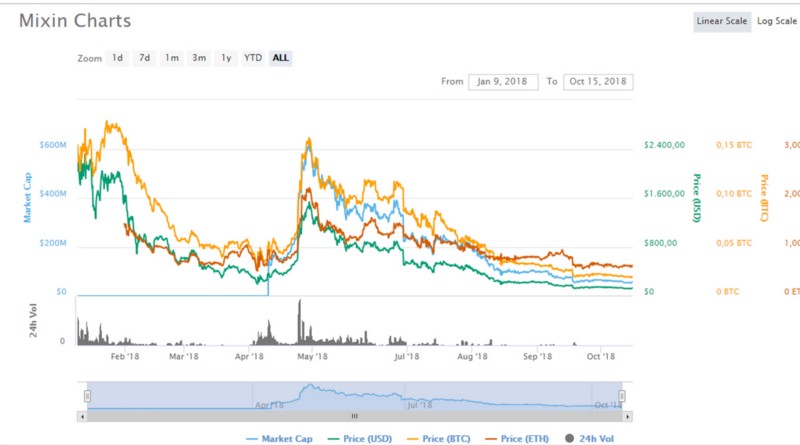The height and width of the screenshot is (445, 800).
Task: Click the Feb '18 x-axis label
Action: pyautogui.click(x=125, y=356)
